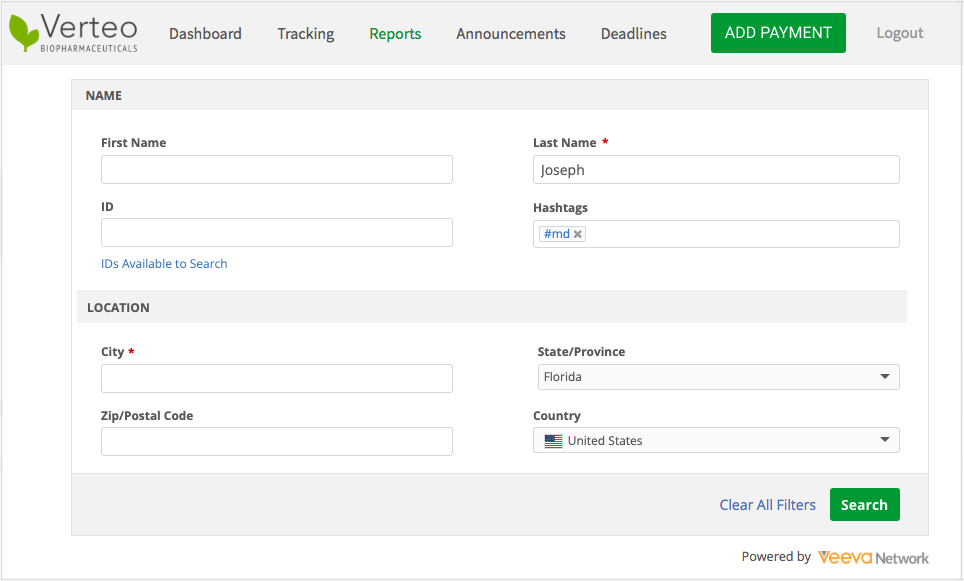Viewport: 964px width, 581px height.
Task: Open the Dashboard tab
Action: (205, 33)
